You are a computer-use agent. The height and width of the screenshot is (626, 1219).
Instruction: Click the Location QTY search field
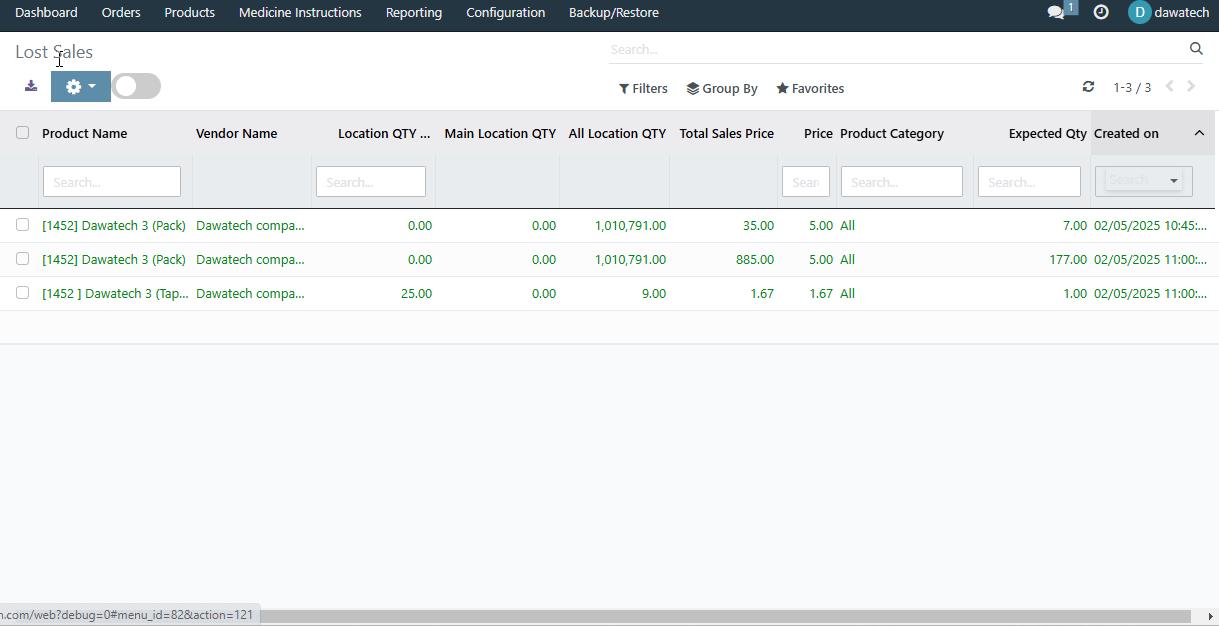point(371,182)
